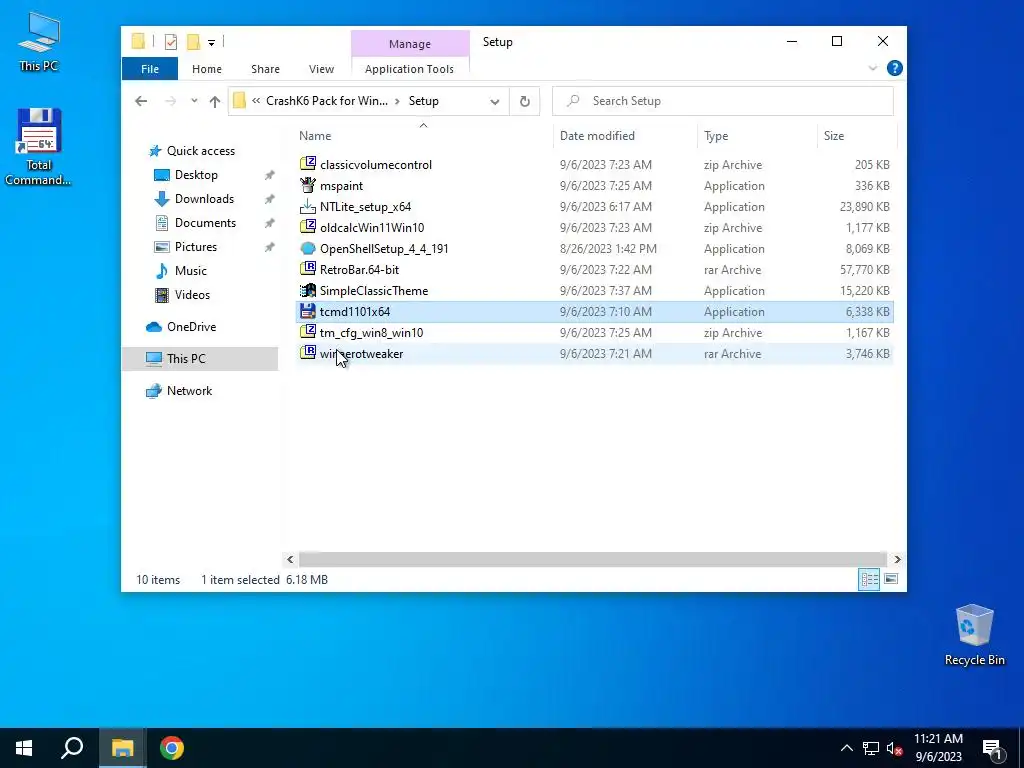
Task: Open Music in navigation pane
Action: coord(190,271)
